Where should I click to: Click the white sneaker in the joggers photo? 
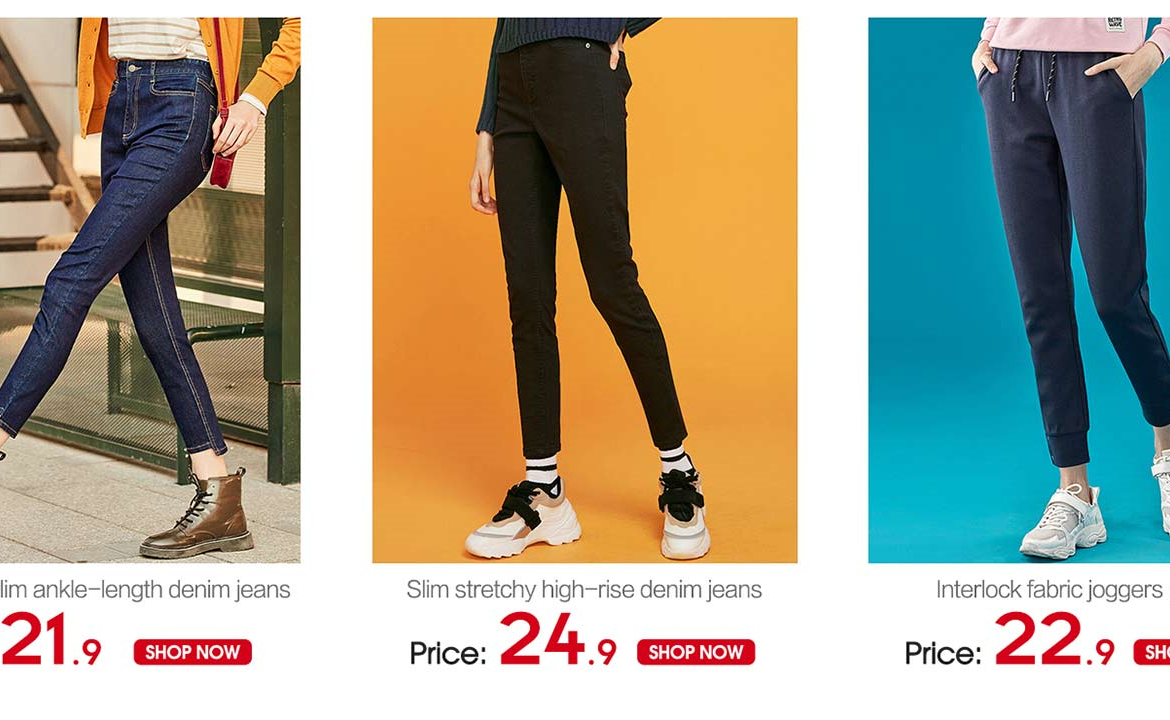tap(1063, 521)
